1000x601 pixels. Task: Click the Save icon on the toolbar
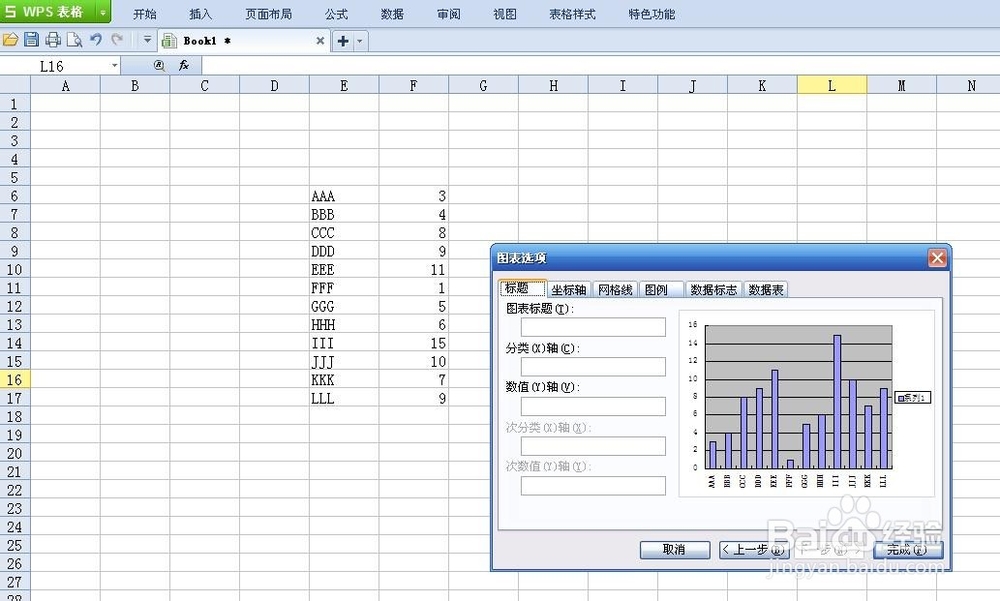[x=32, y=40]
